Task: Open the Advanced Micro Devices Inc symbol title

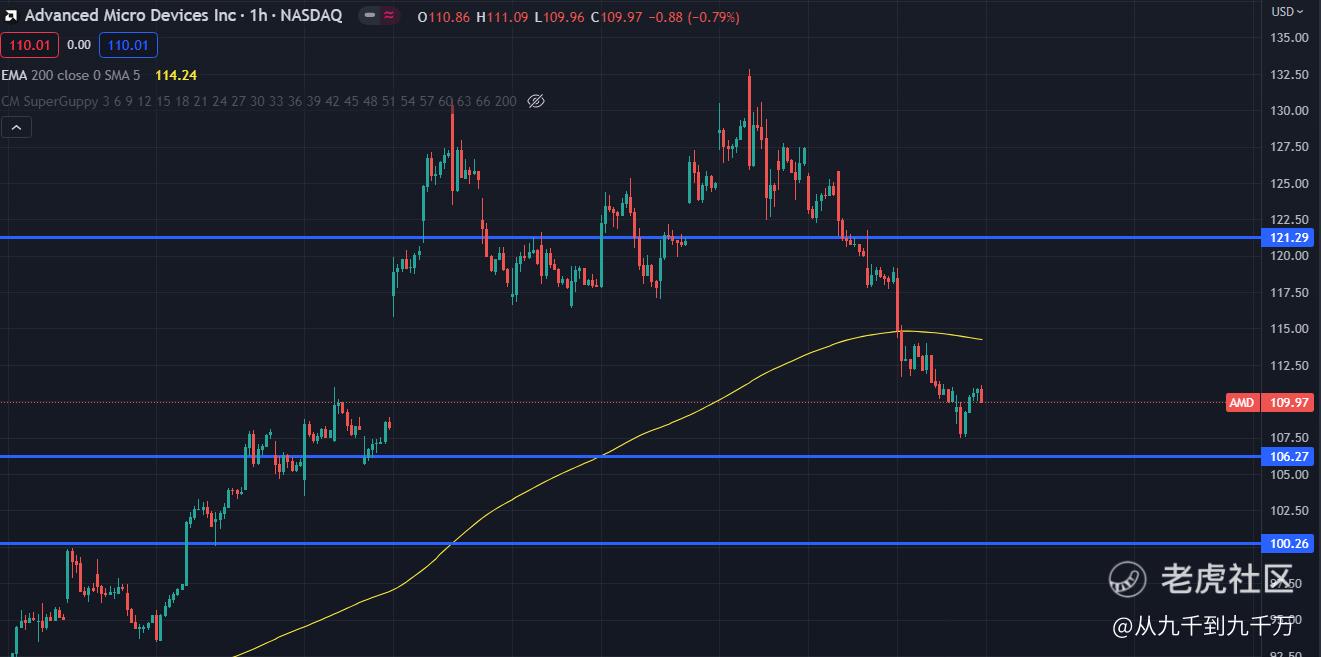Action: point(131,16)
